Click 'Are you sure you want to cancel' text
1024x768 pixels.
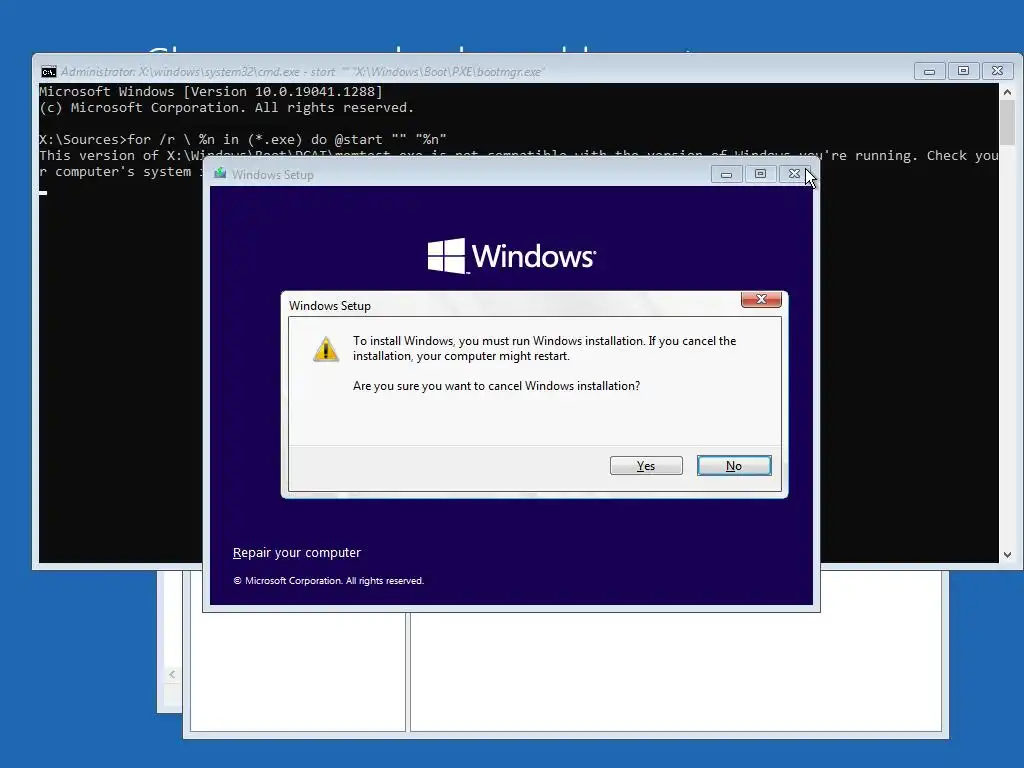click(496, 386)
